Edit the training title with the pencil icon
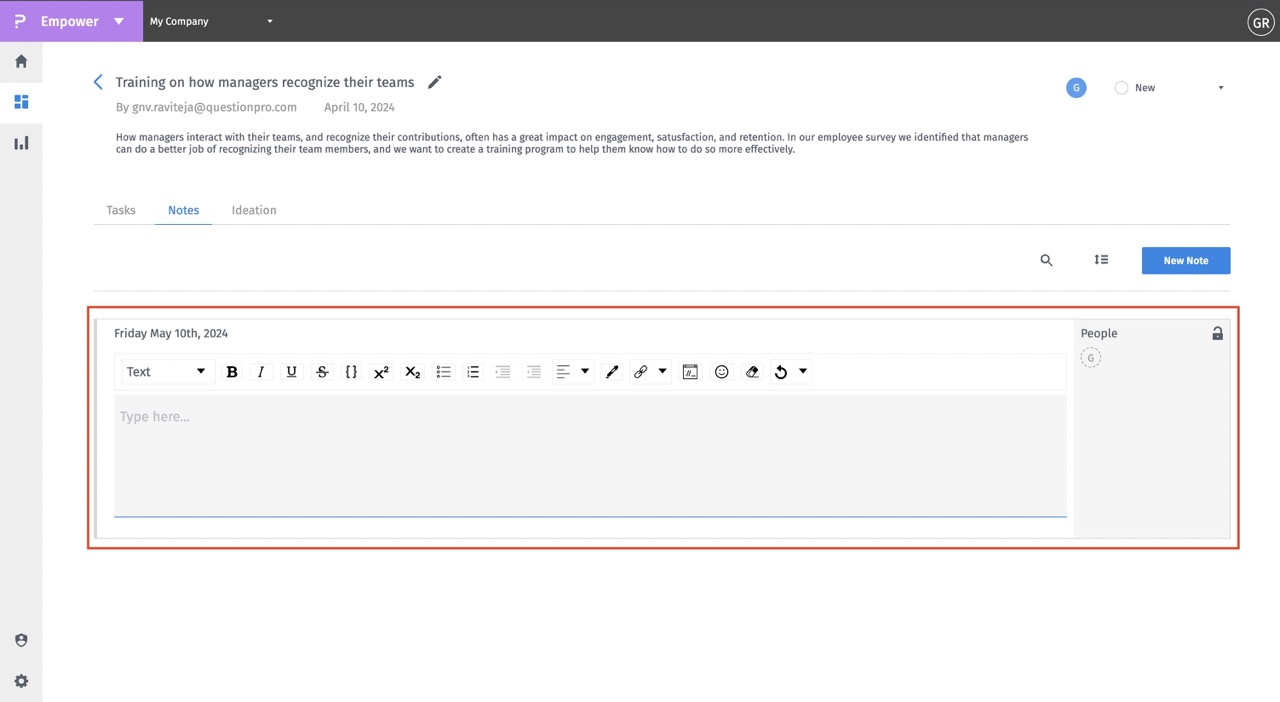Screen dimensions: 1280x702 (x=434, y=82)
